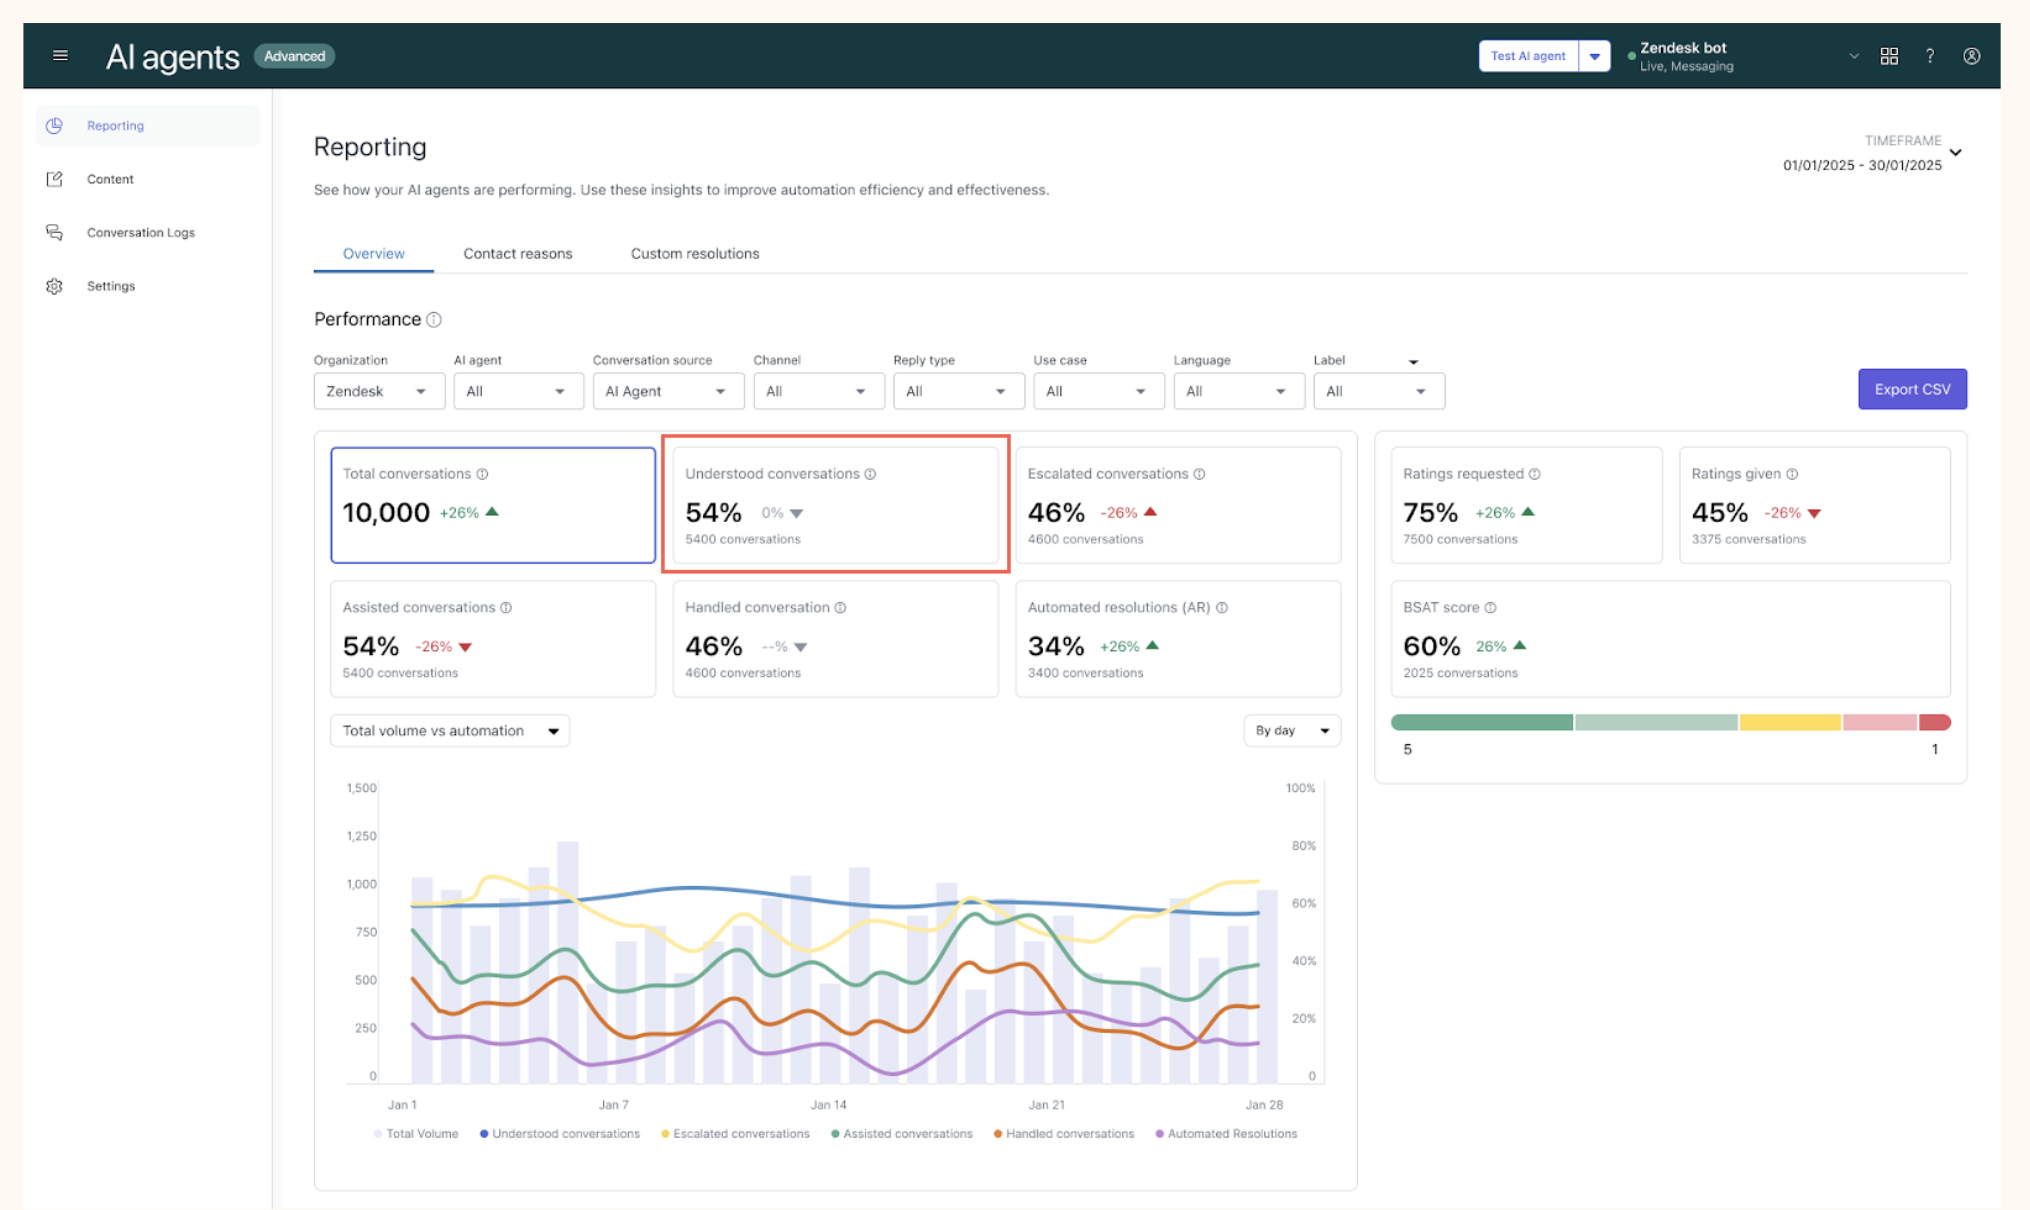
Task: Switch to the Custom resolutions tab
Action: 695,254
